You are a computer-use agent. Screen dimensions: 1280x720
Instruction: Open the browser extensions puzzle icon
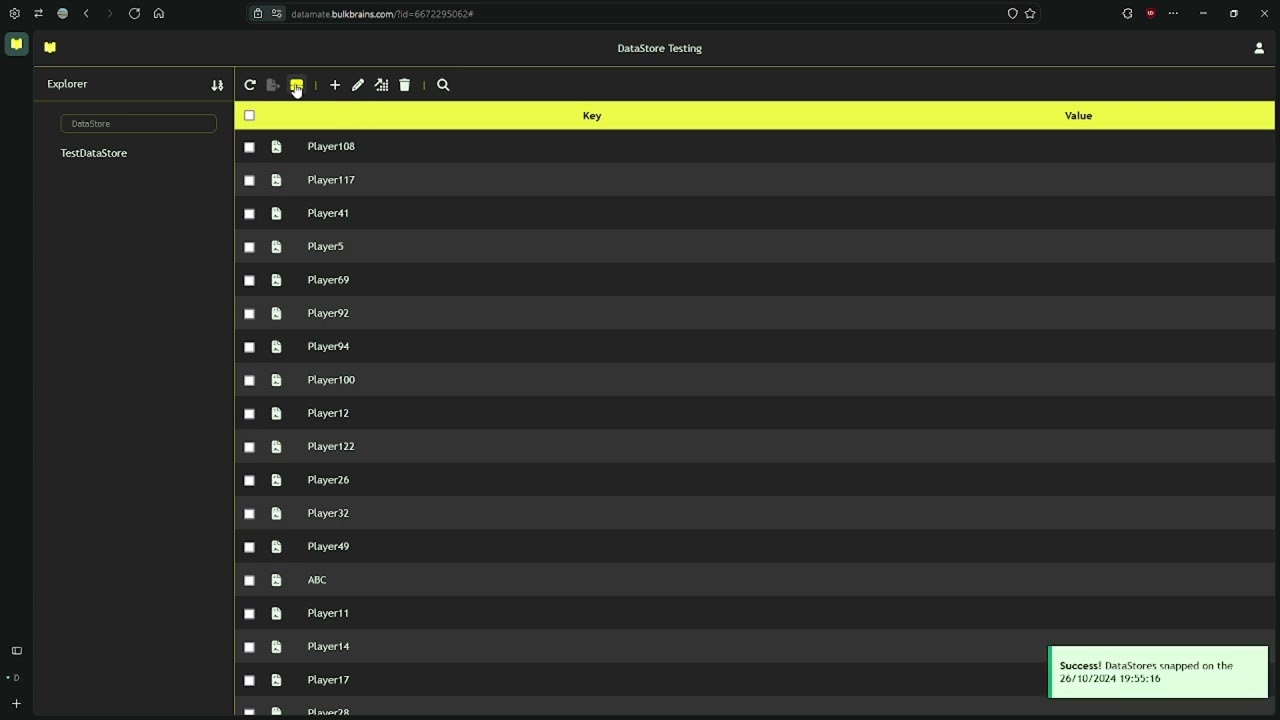[x=1127, y=14]
